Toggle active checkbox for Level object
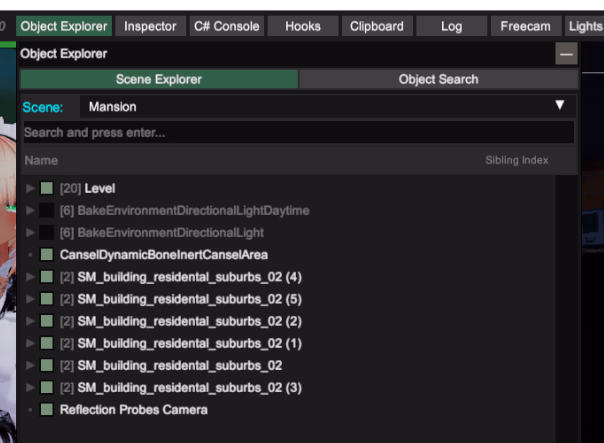Image resolution: width=604 pixels, height=443 pixels. [x=47, y=188]
